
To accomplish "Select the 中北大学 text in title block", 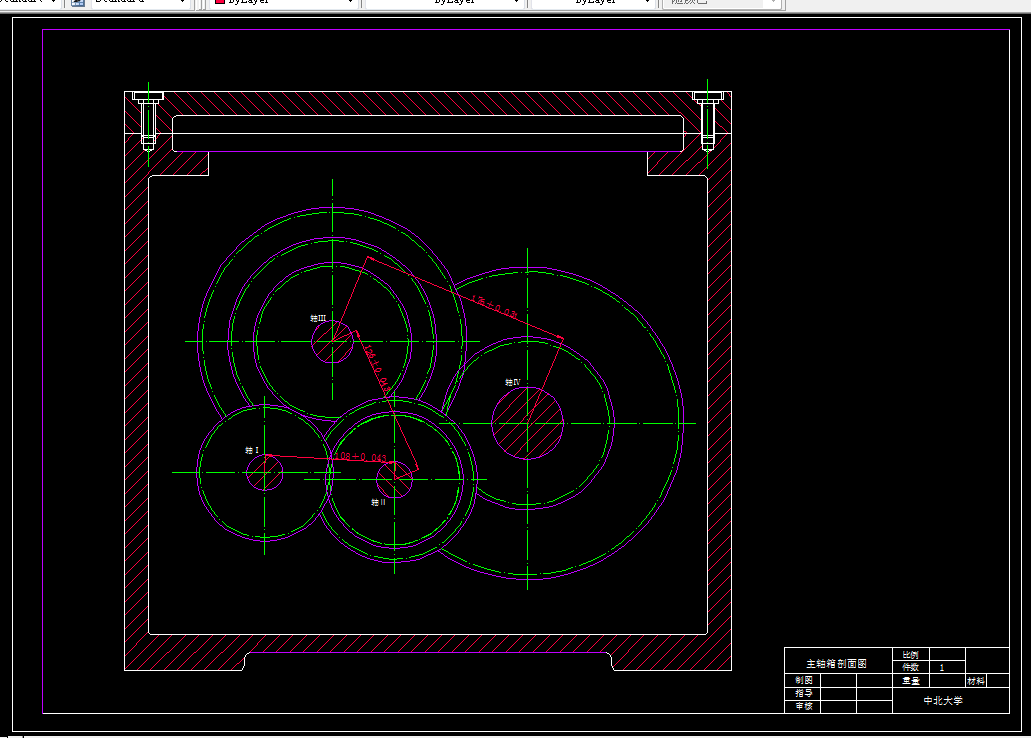I will coord(943,701).
